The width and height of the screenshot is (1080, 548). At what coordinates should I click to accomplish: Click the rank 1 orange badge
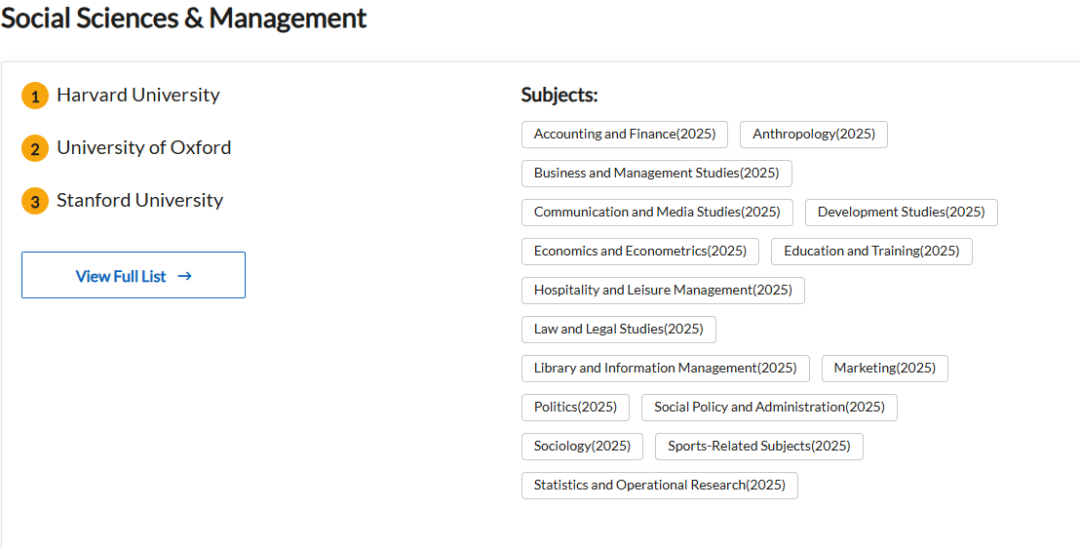pos(35,96)
